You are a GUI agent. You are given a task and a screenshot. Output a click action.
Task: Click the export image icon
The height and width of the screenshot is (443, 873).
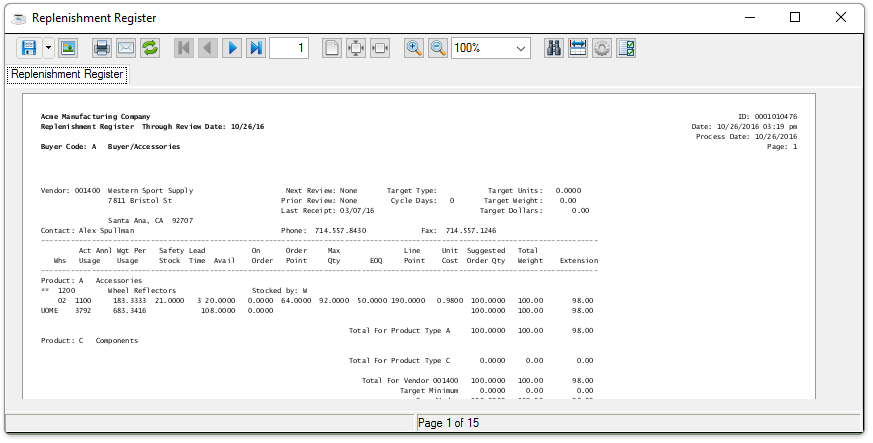[x=68, y=48]
